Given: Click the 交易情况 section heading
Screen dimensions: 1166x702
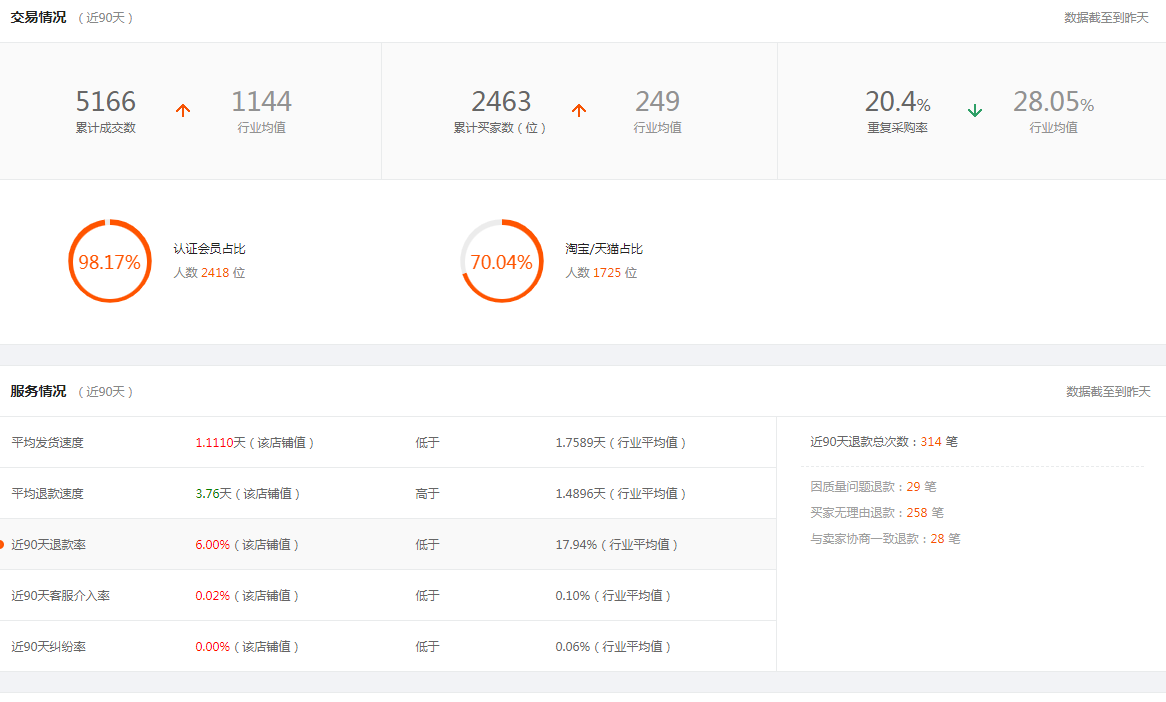Looking at the screenshot, I should click(38, 18).
